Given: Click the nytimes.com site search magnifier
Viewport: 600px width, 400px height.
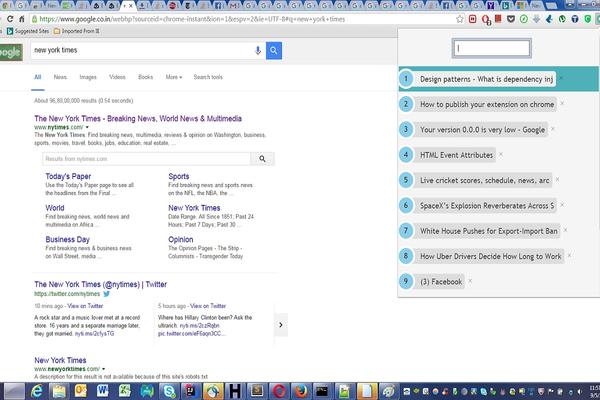Looking at the screenshot, I should tap(261, 158).
